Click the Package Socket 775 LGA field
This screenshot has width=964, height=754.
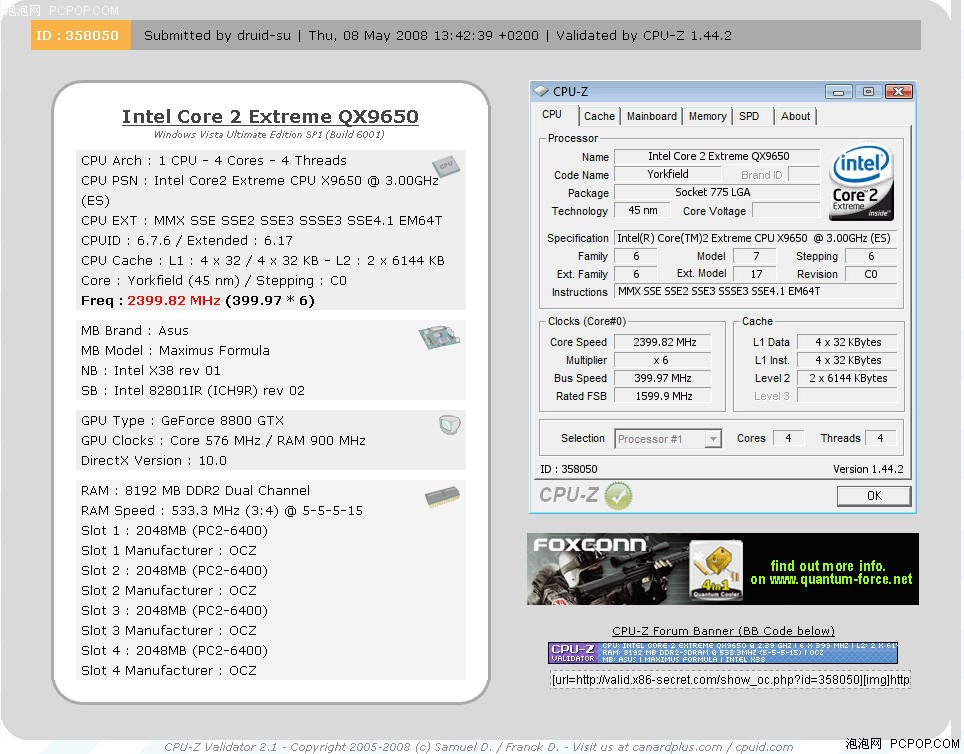(717, 192)
